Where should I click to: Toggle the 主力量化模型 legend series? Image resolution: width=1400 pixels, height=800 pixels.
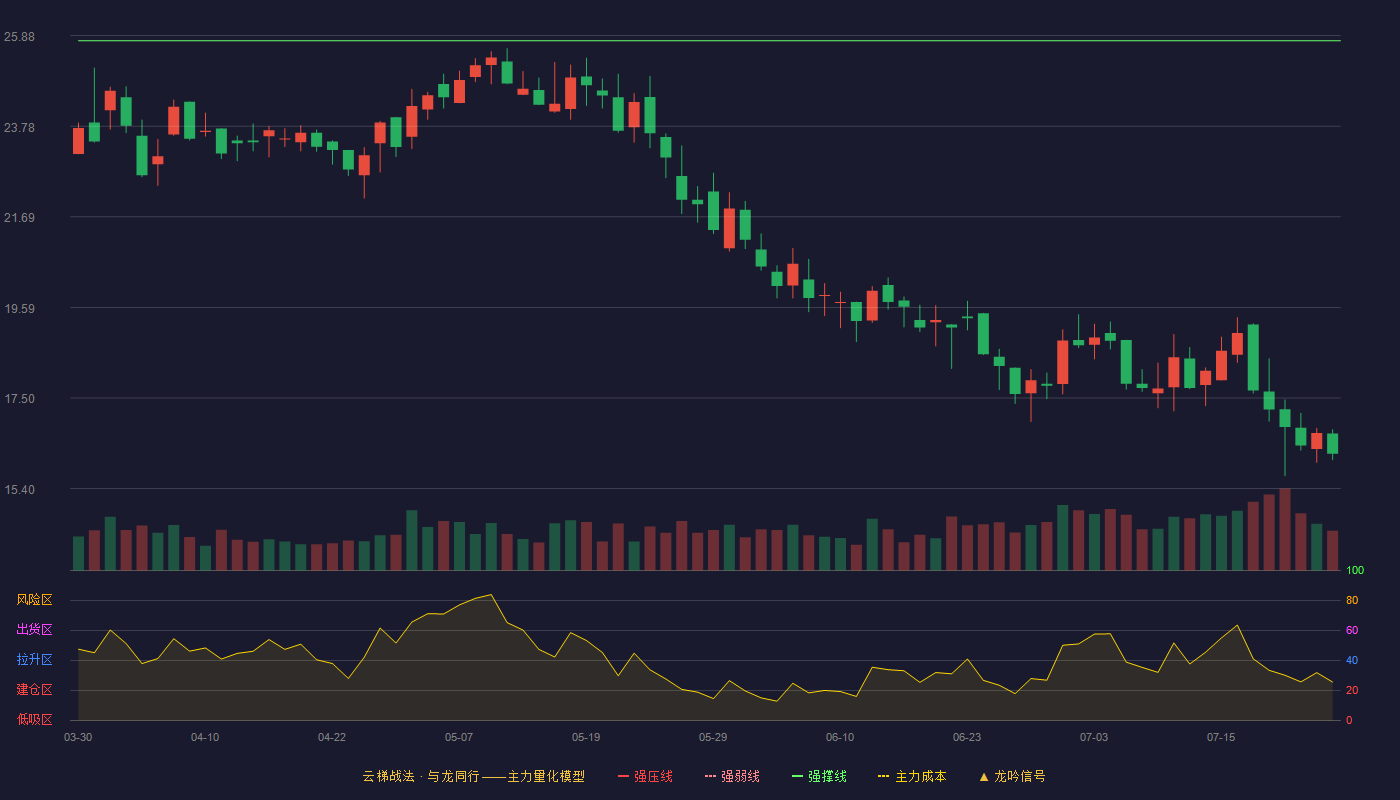click(545, 776)
